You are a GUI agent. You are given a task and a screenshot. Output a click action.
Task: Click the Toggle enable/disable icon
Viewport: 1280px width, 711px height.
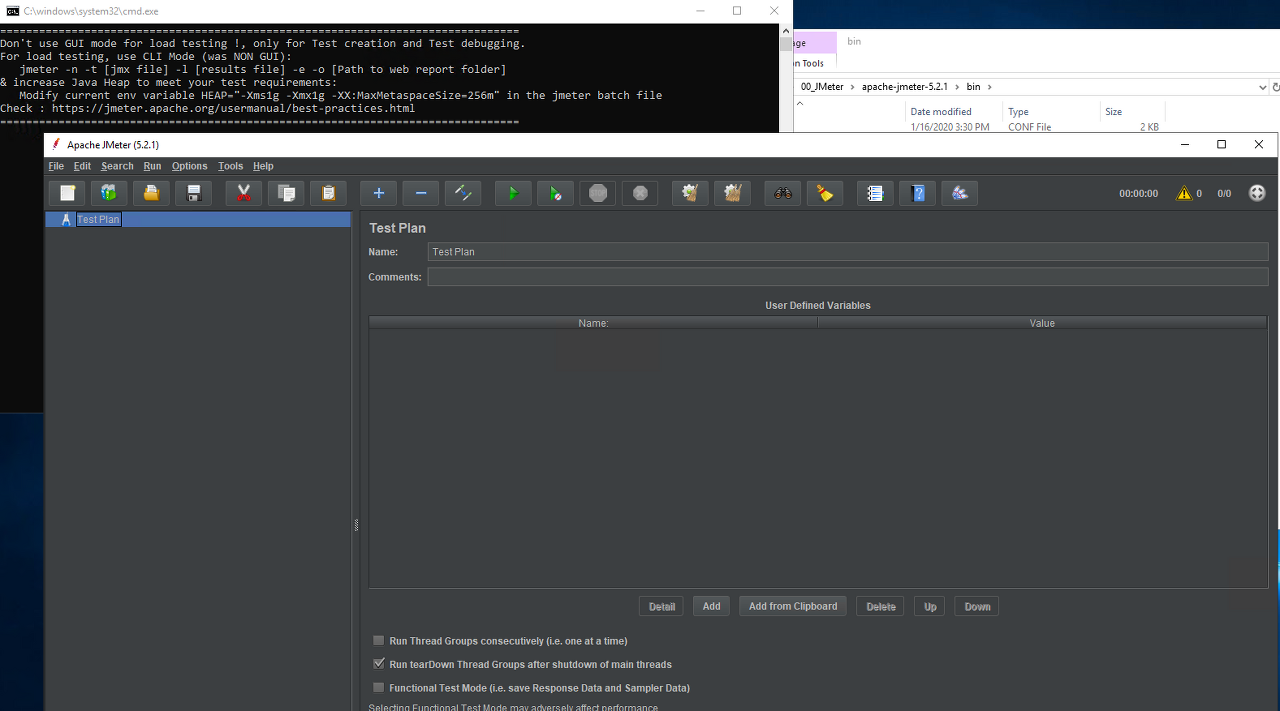[x=463, y=193]
